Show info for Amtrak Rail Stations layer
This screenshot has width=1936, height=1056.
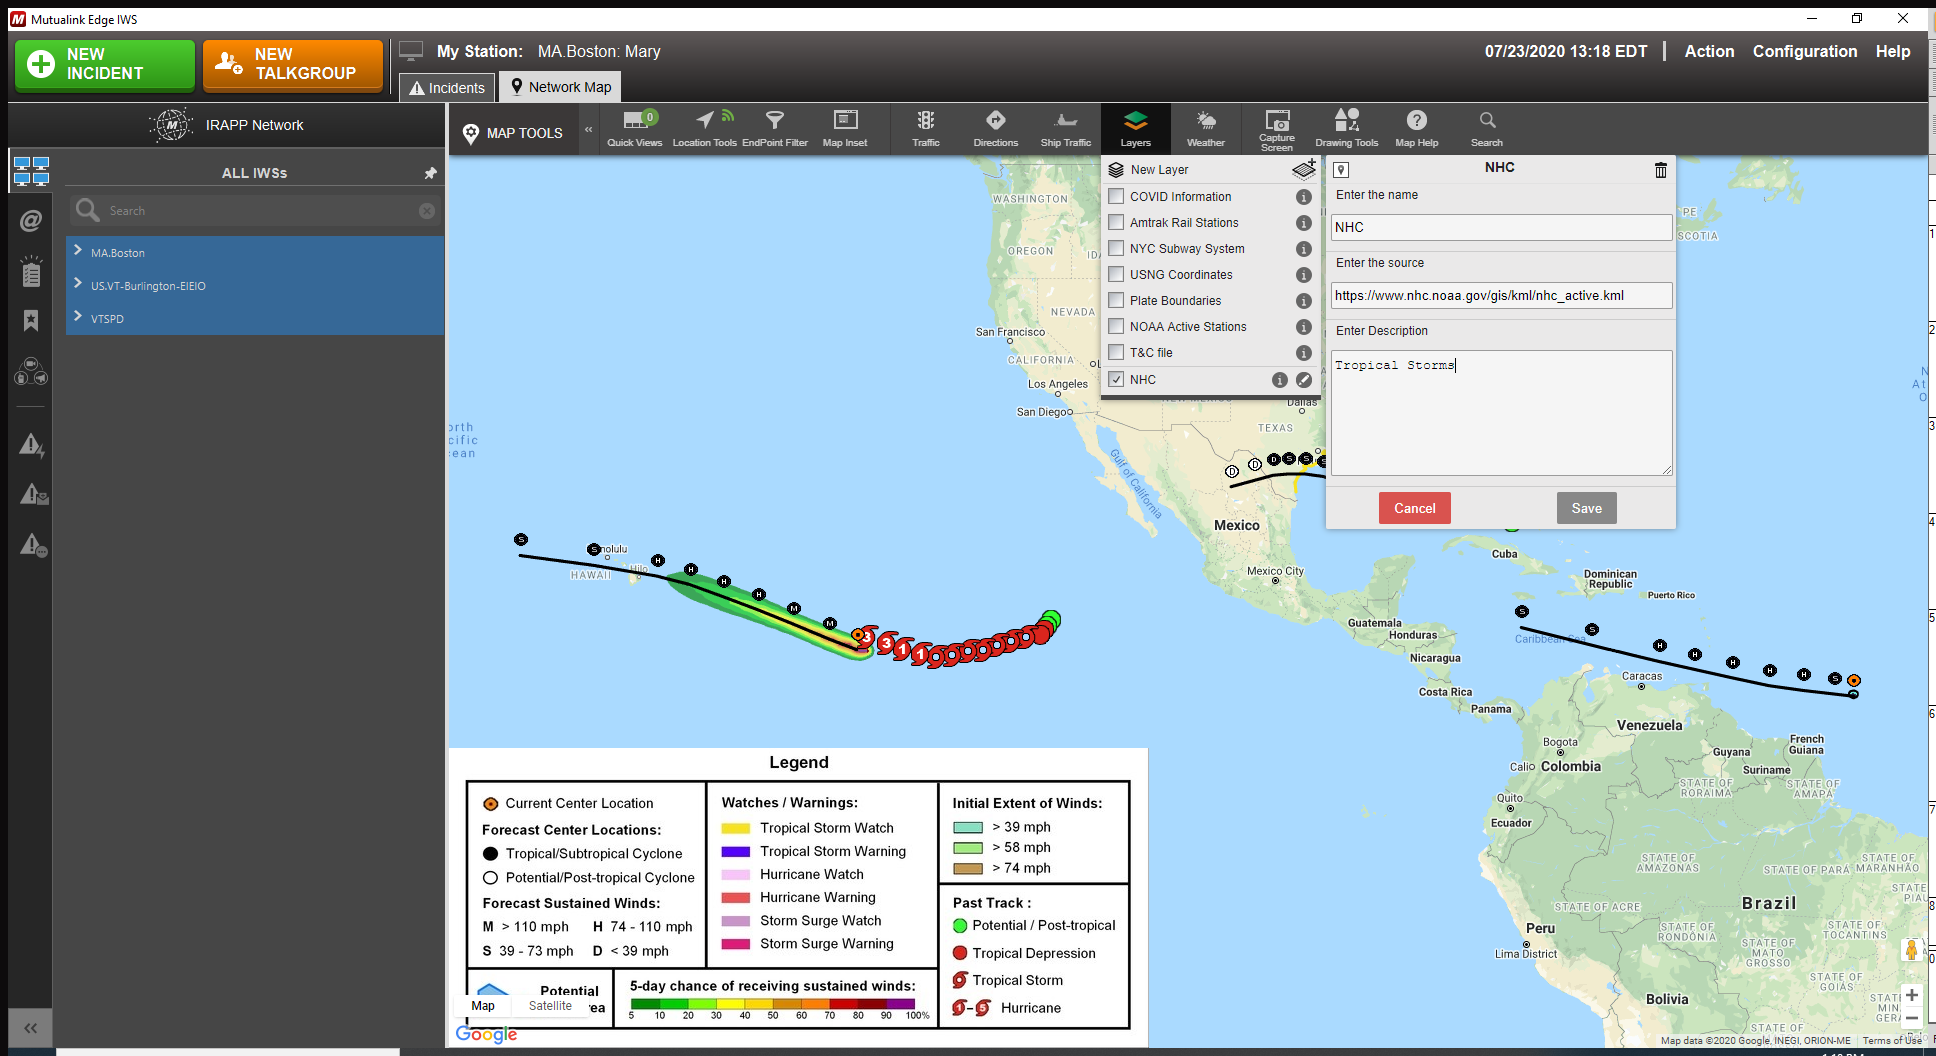coord(1303,223)
